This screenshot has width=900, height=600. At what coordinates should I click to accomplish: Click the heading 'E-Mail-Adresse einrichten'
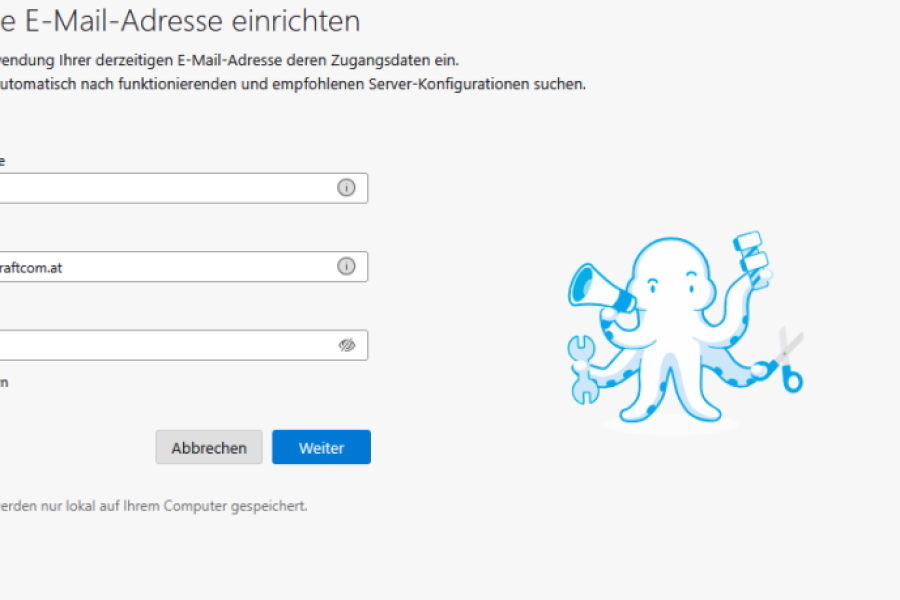click(180, 19)
